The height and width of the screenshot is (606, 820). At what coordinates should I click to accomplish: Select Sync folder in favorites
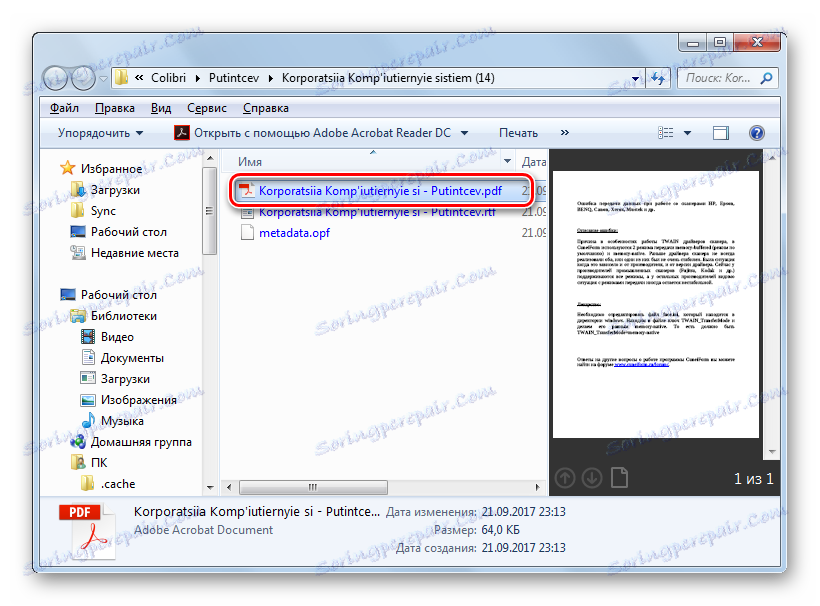click(103, 211)
